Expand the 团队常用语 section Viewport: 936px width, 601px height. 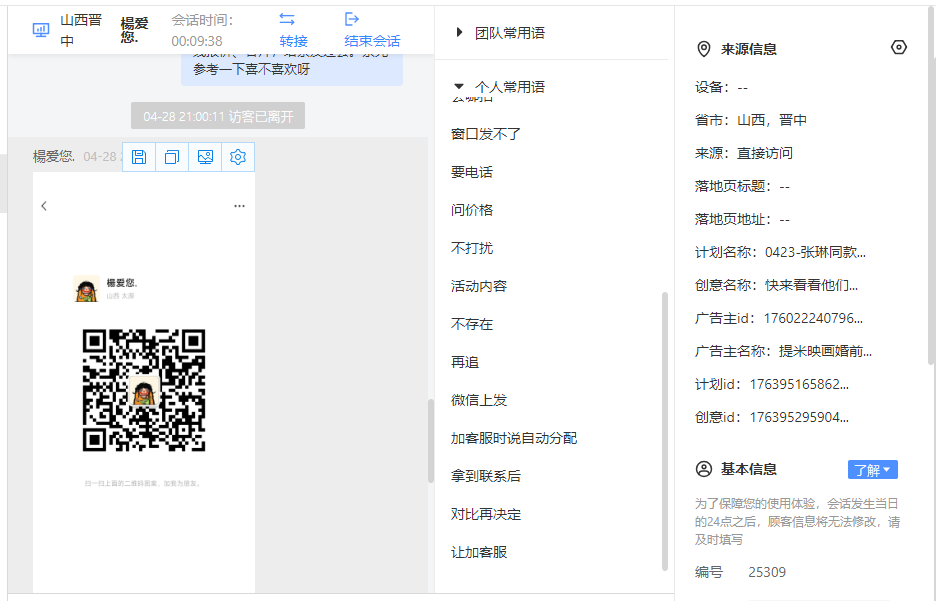(x=459, y=32)
